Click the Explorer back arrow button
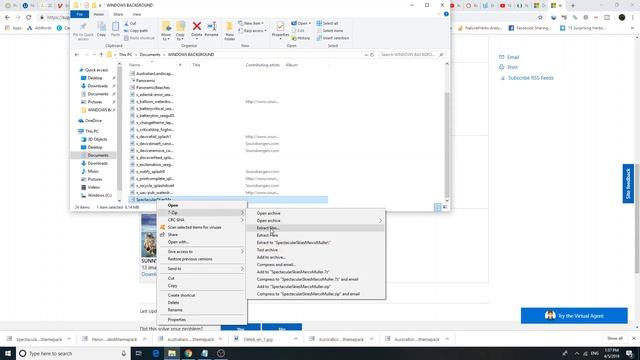This screenshot has width=640, height=360. tap(77, 55)
